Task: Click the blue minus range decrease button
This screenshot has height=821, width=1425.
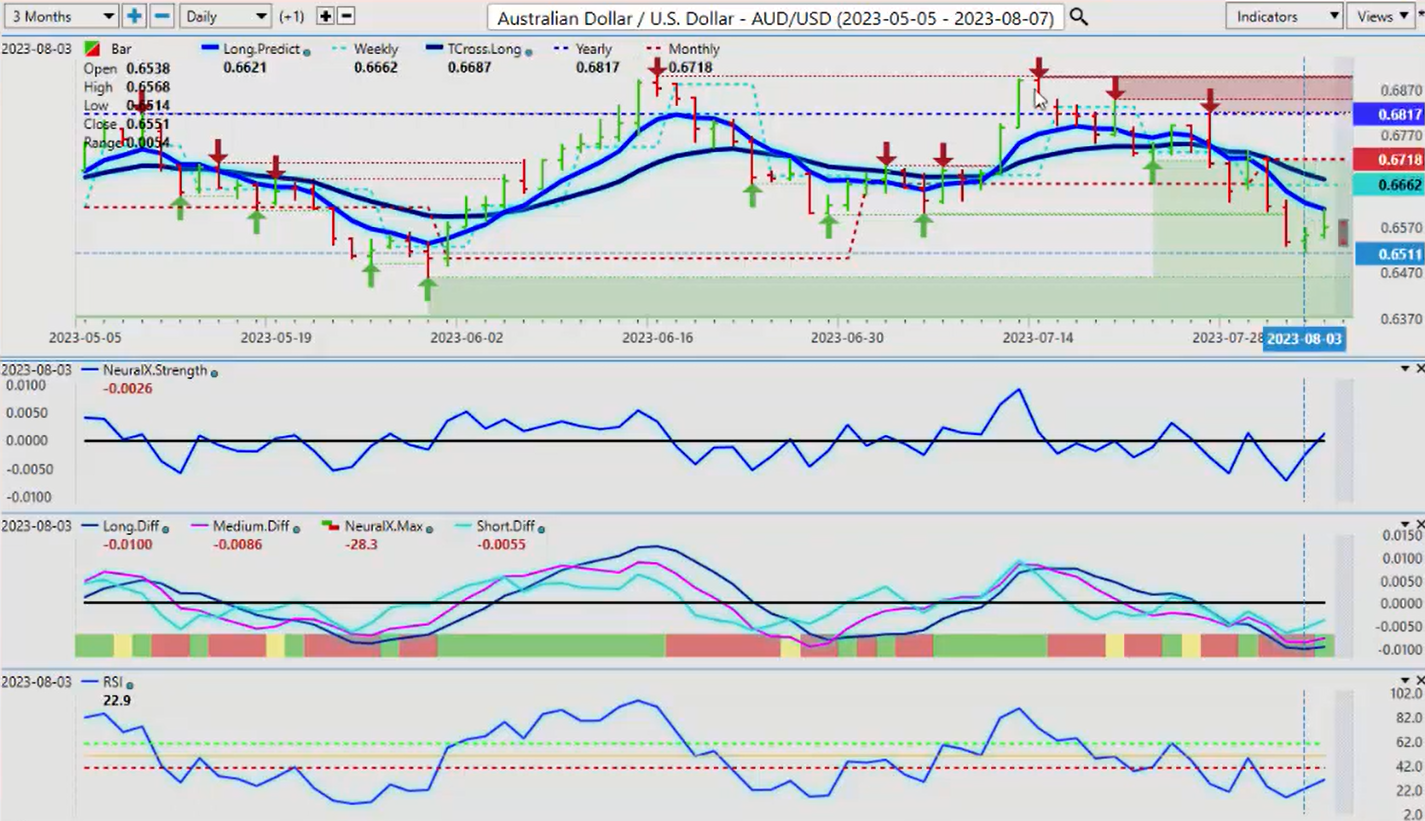Action: [x=162, y=16]
